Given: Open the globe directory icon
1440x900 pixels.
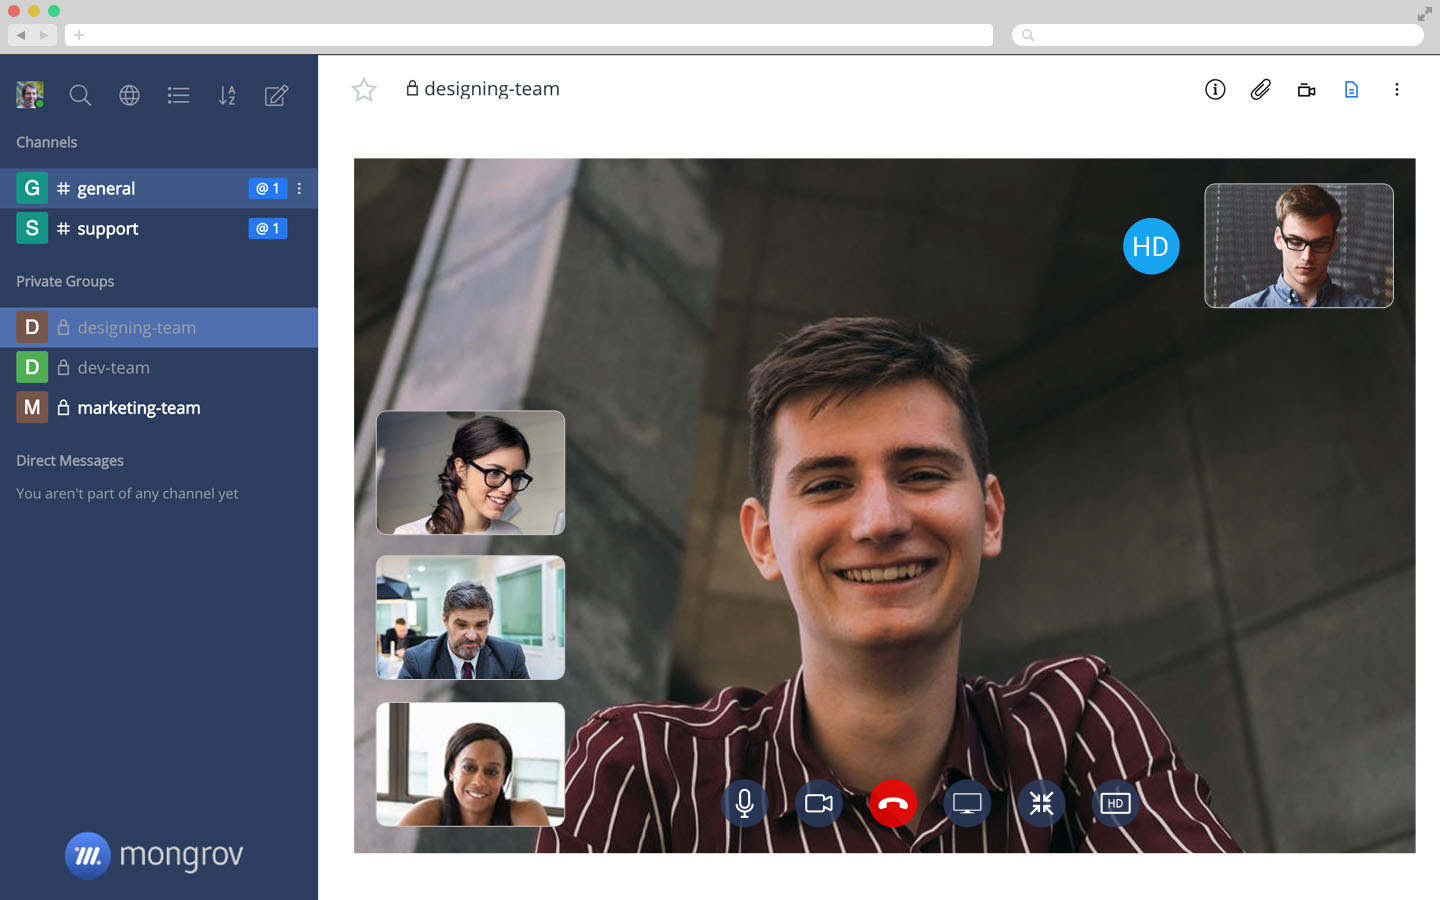Looking at the screenshot, I should [129, 95].
